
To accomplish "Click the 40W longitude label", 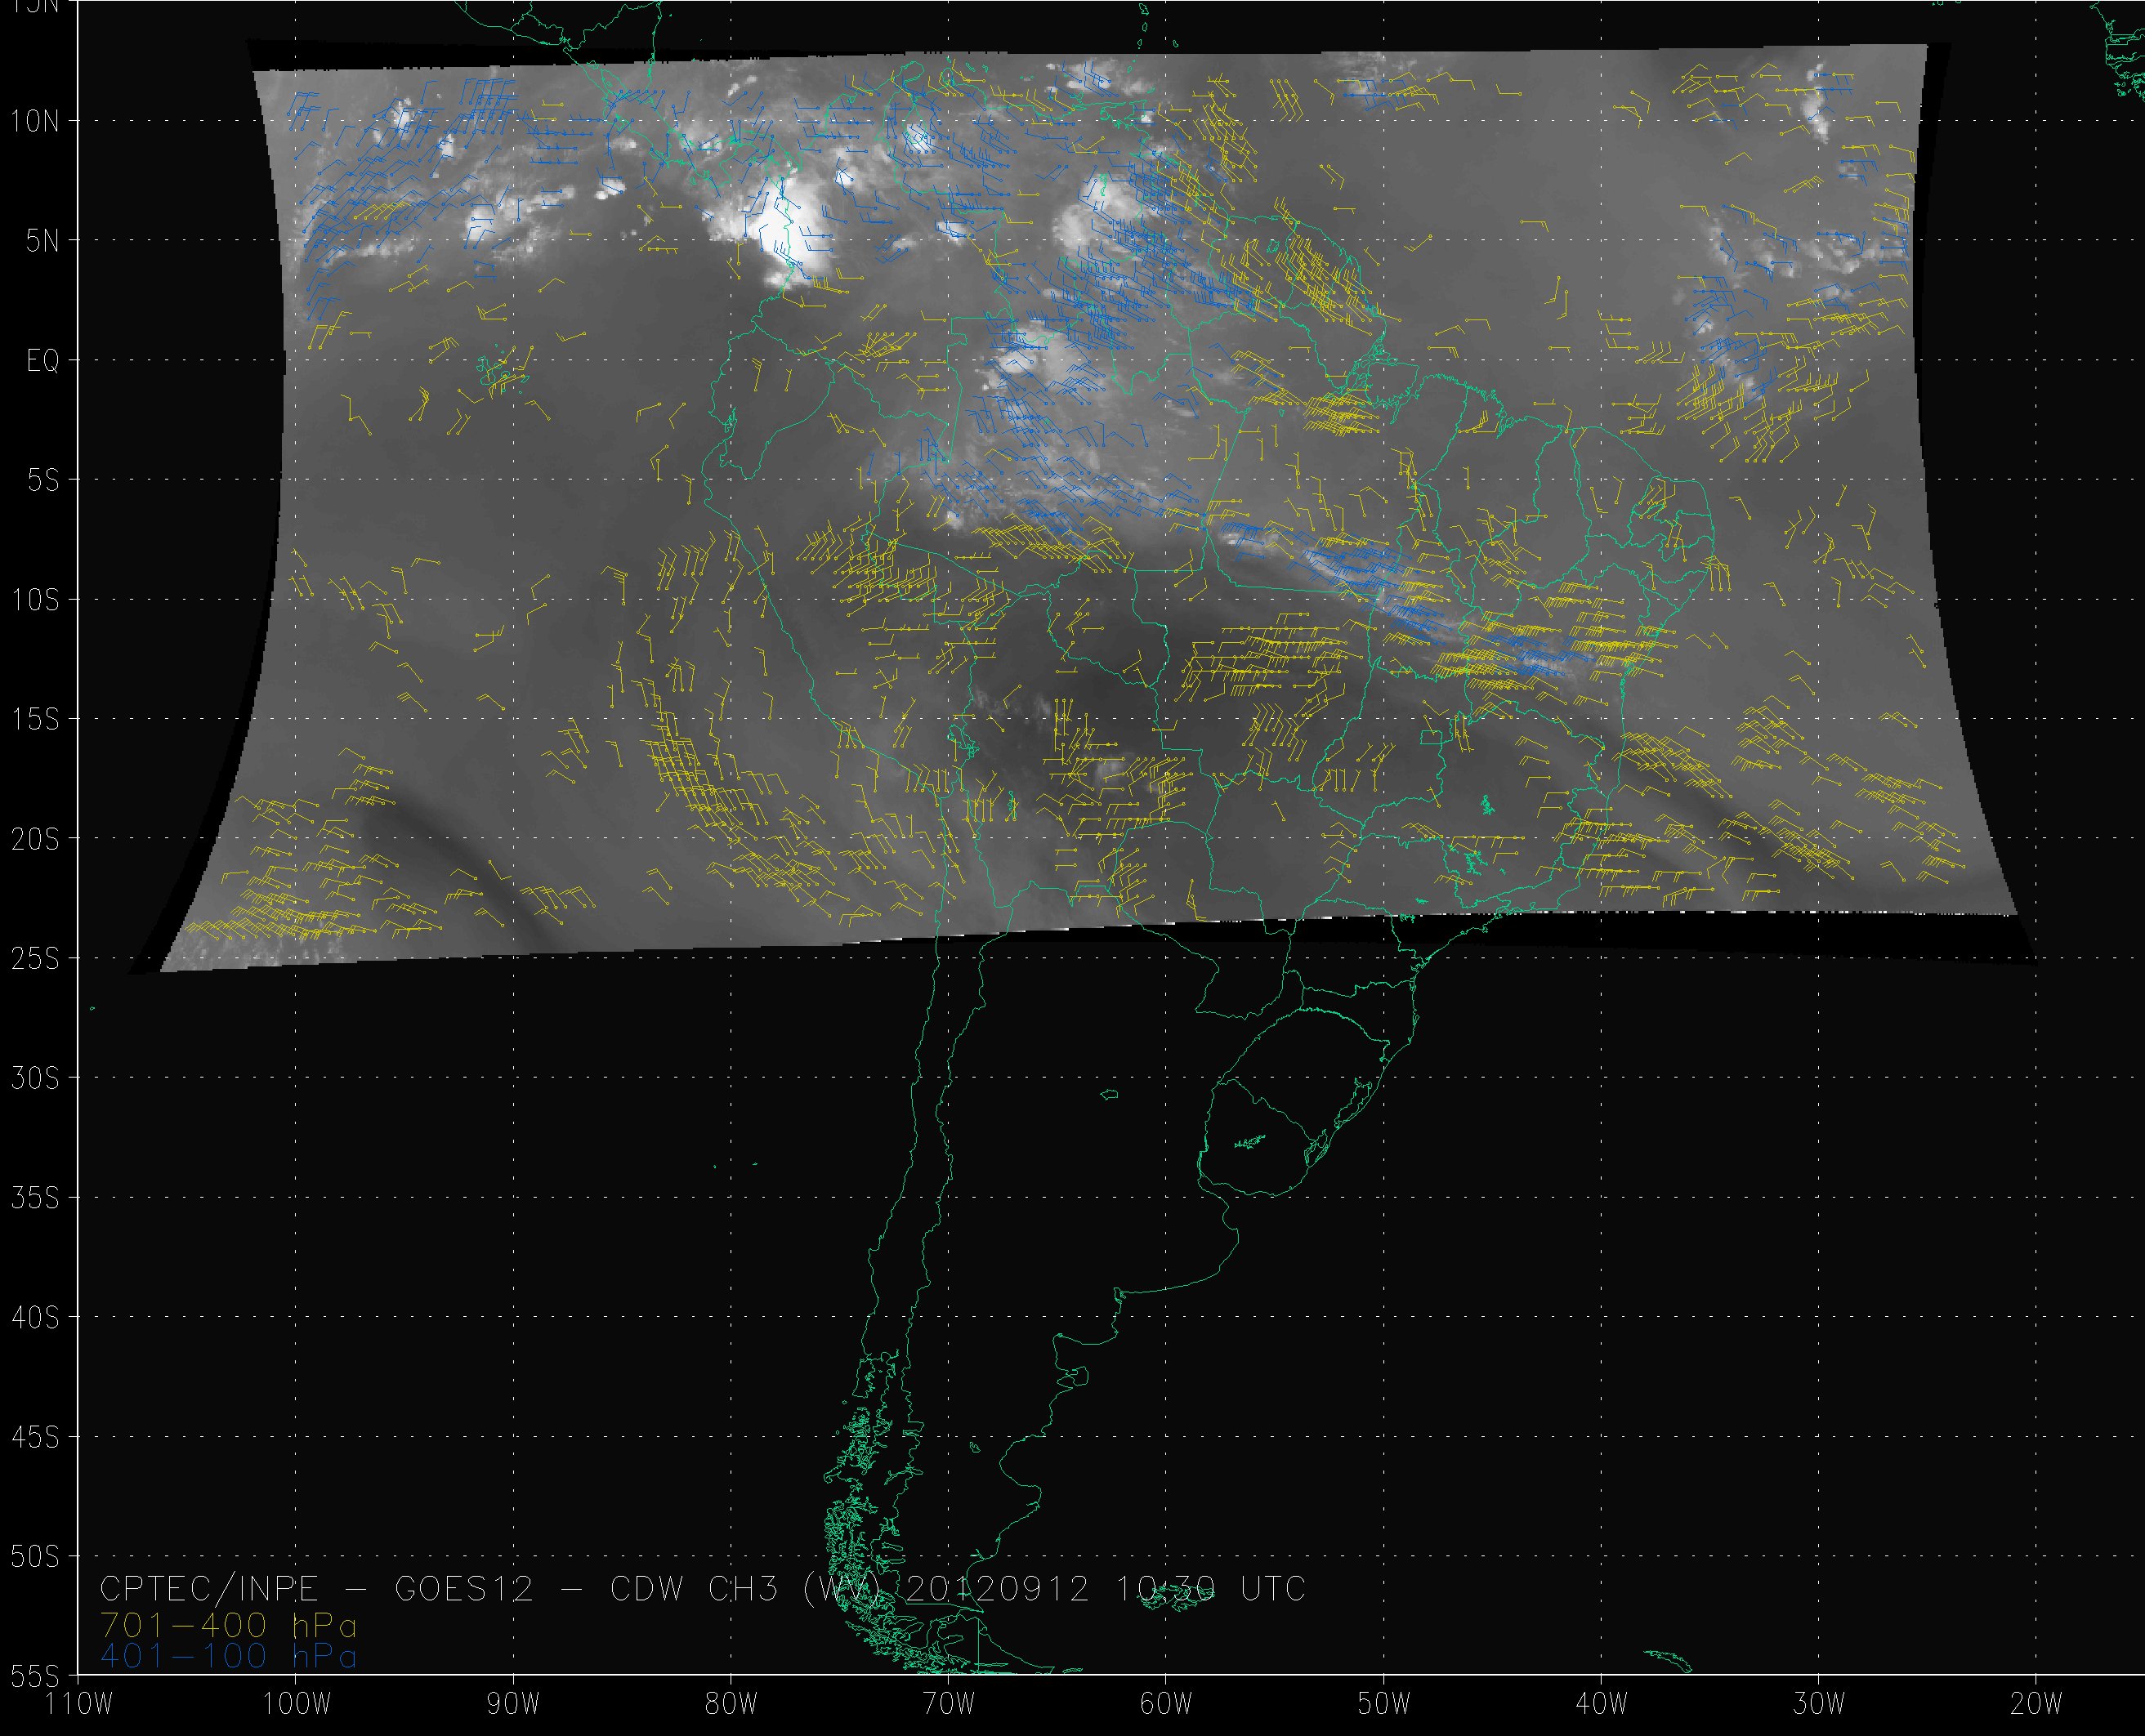I will click(x=1601, y=1704).
